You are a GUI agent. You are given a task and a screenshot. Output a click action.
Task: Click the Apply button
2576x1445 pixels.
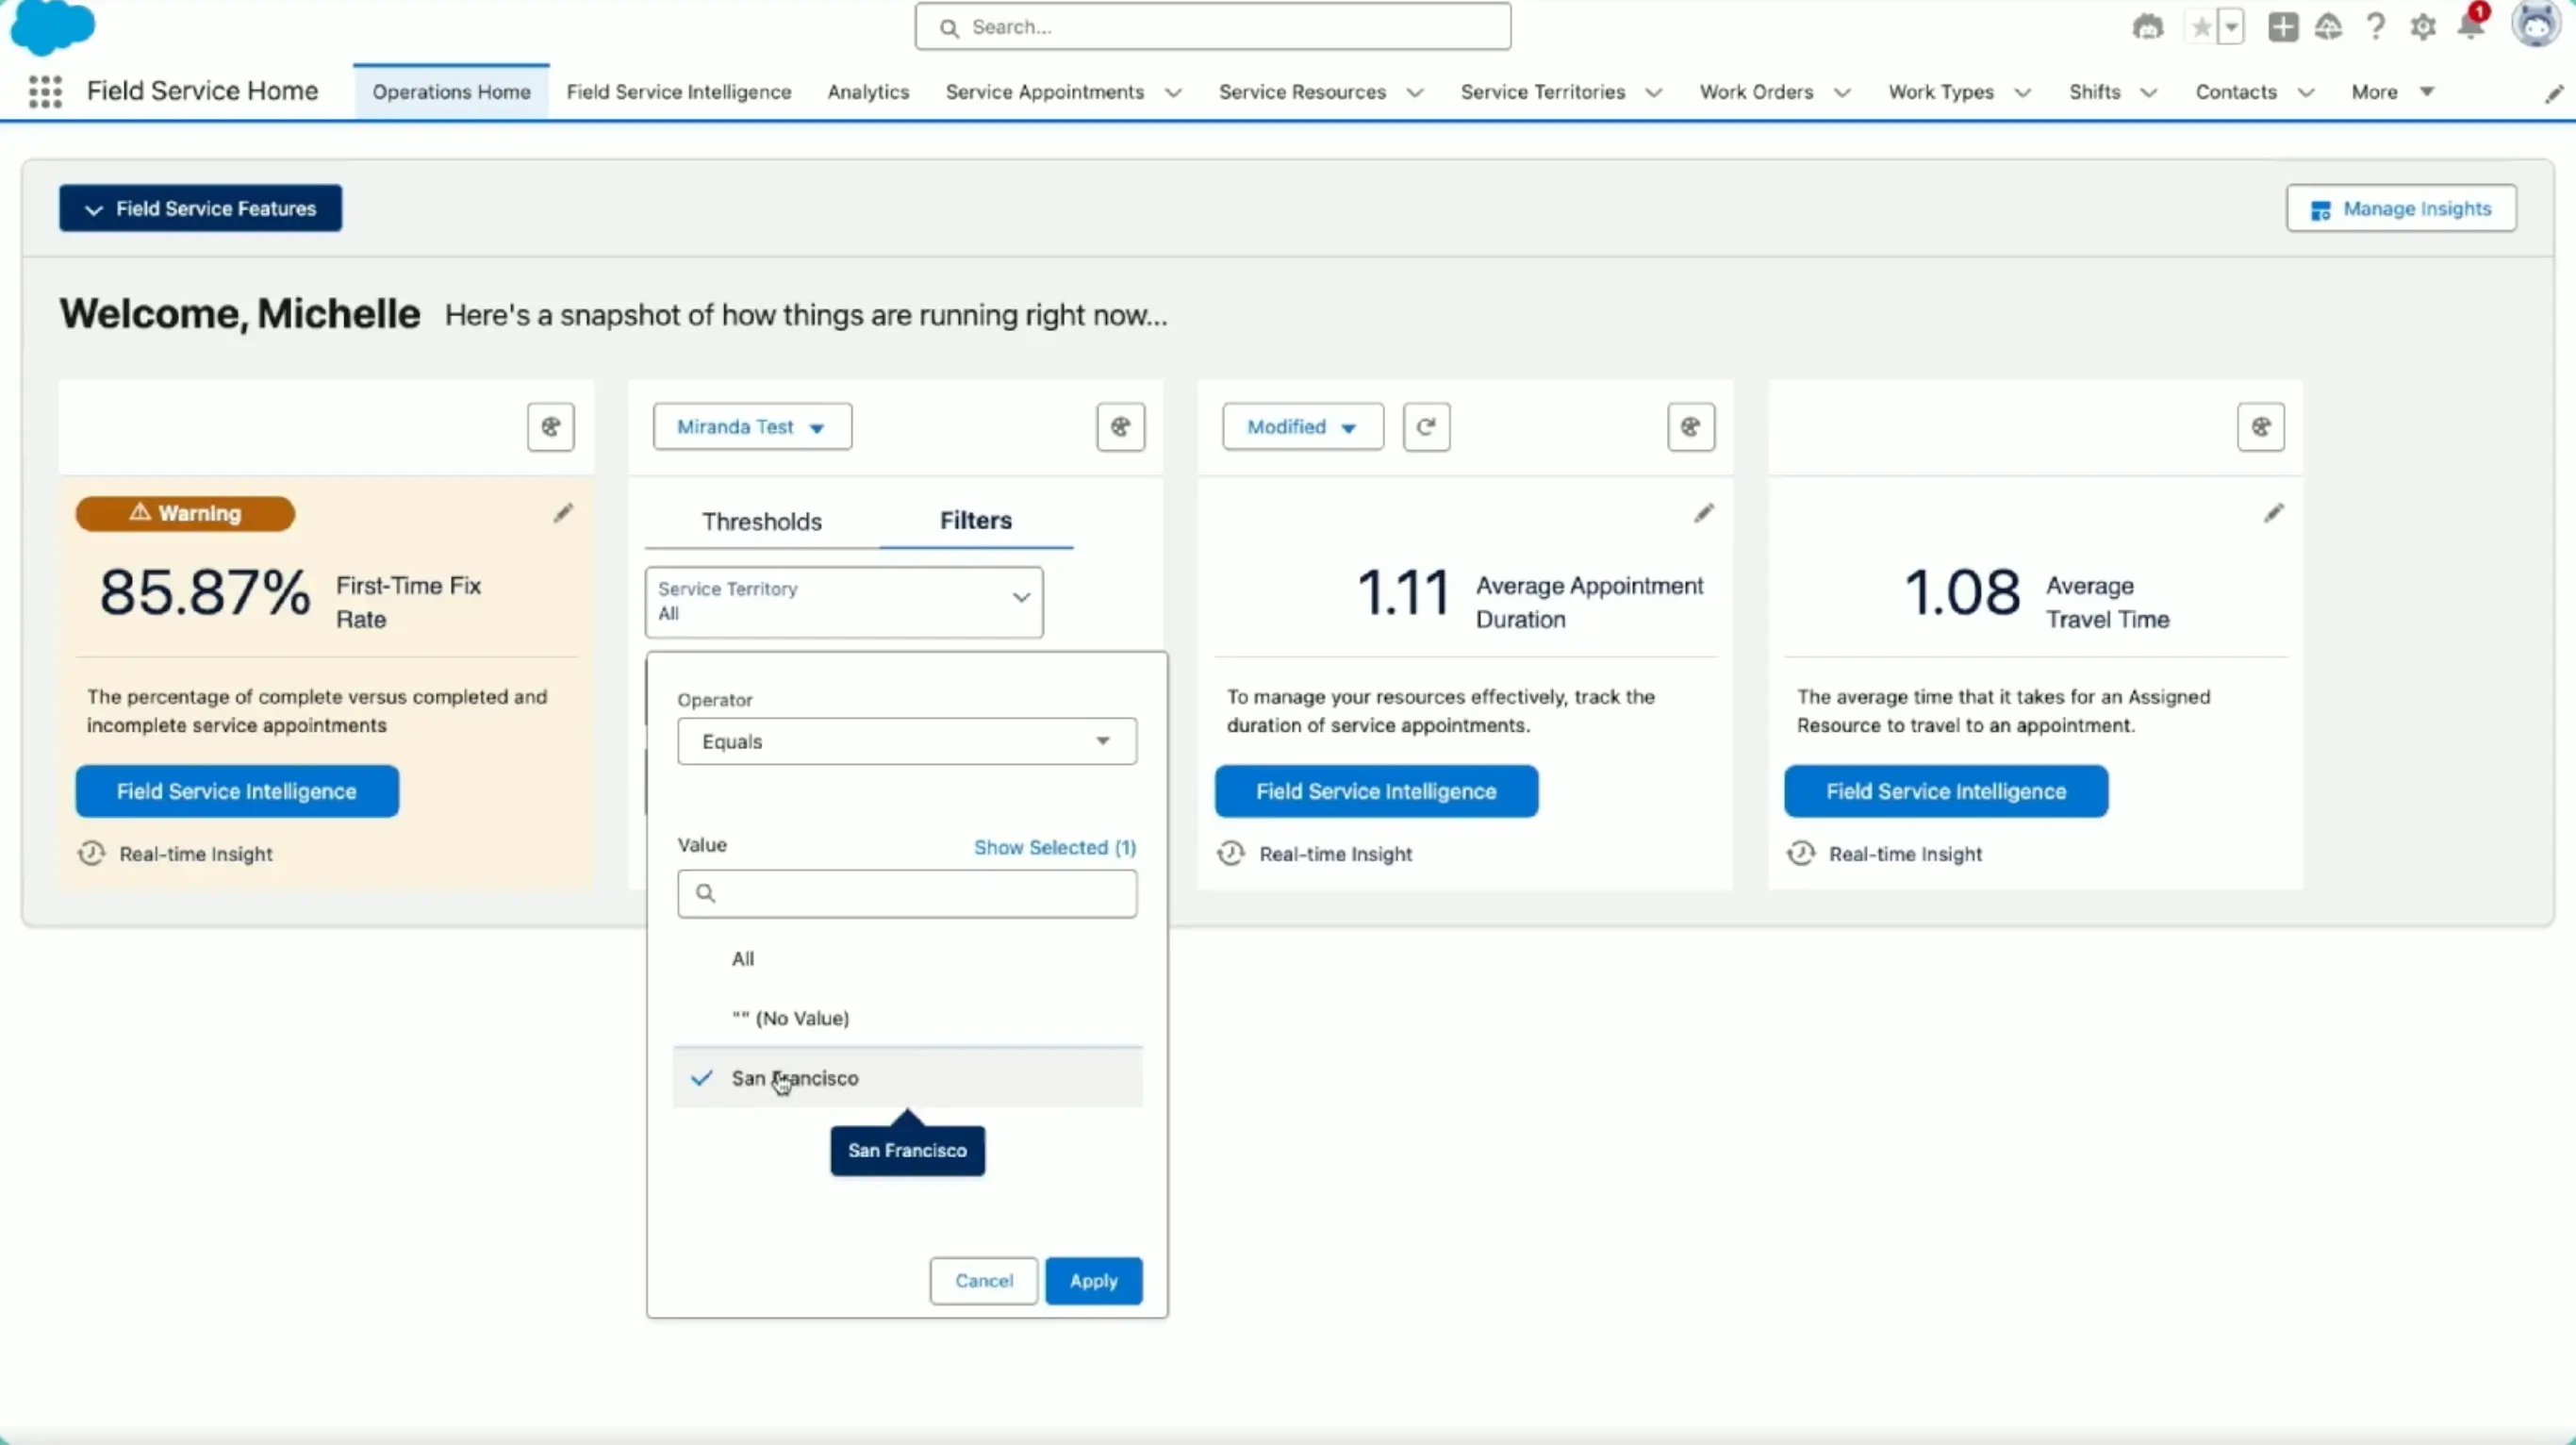1093,1281
